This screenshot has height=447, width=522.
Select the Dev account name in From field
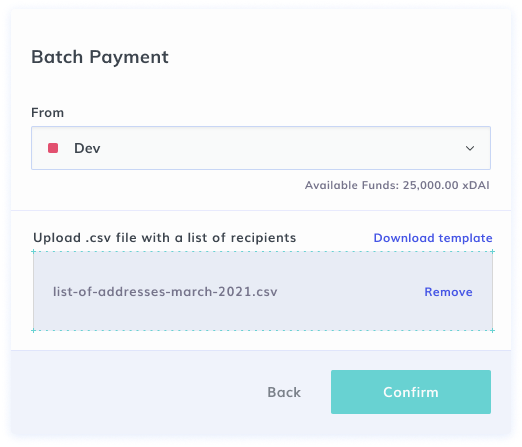[x=87, y=148]
